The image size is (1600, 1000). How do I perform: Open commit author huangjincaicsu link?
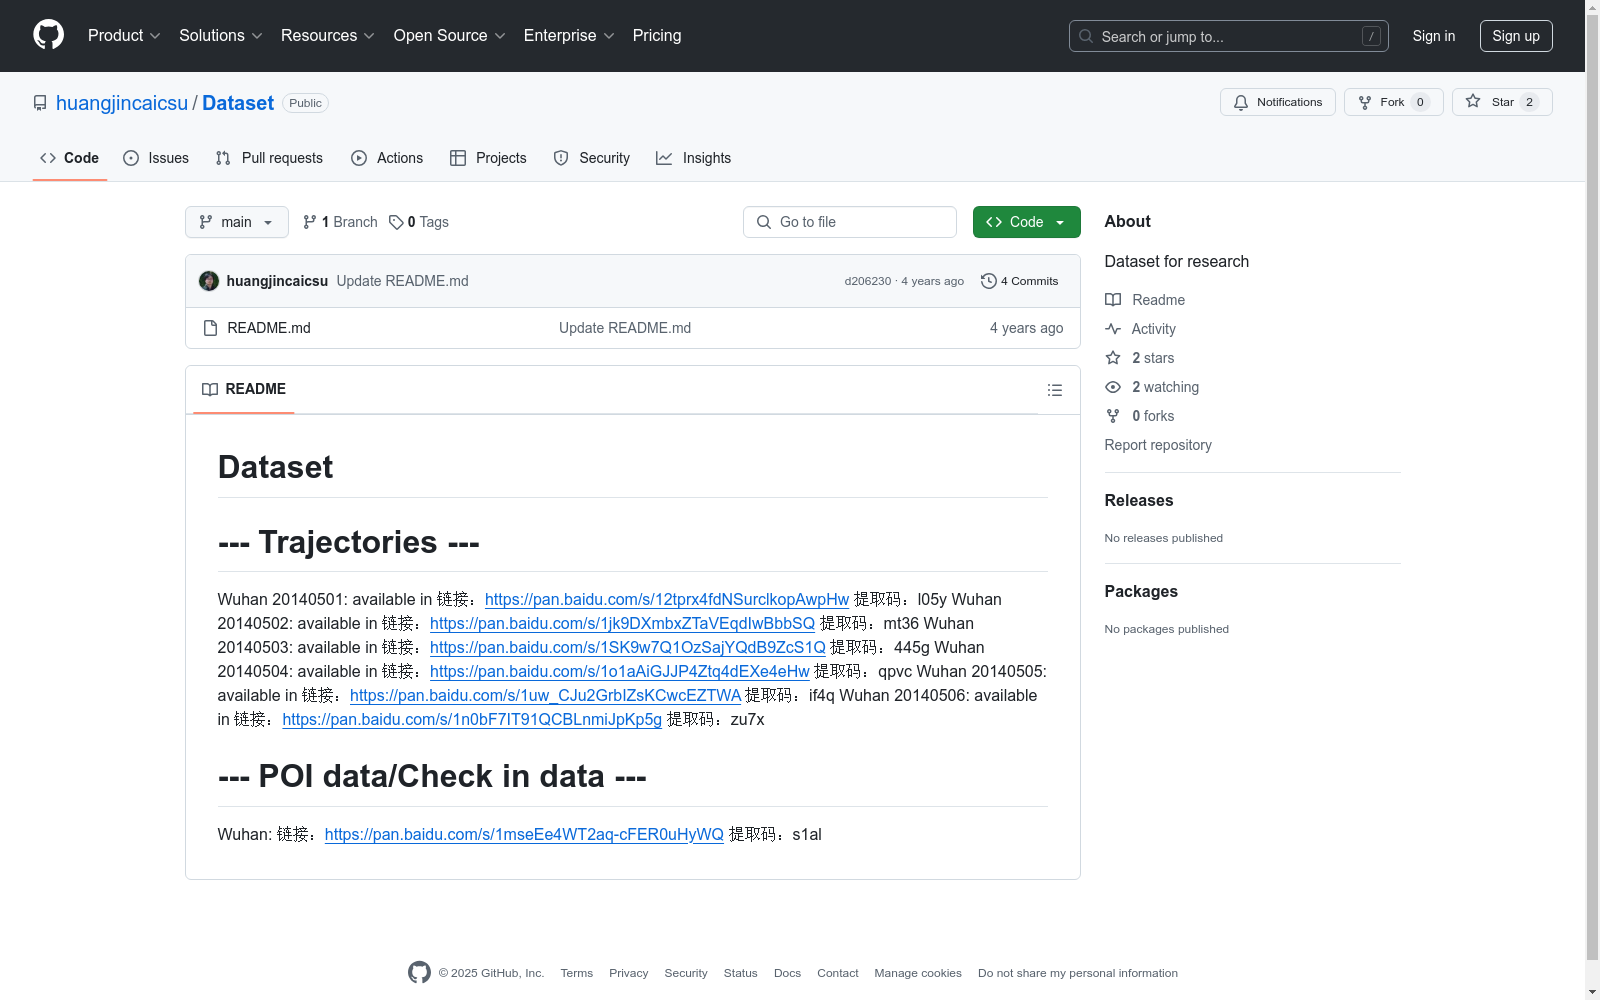(x=277, y=281)
